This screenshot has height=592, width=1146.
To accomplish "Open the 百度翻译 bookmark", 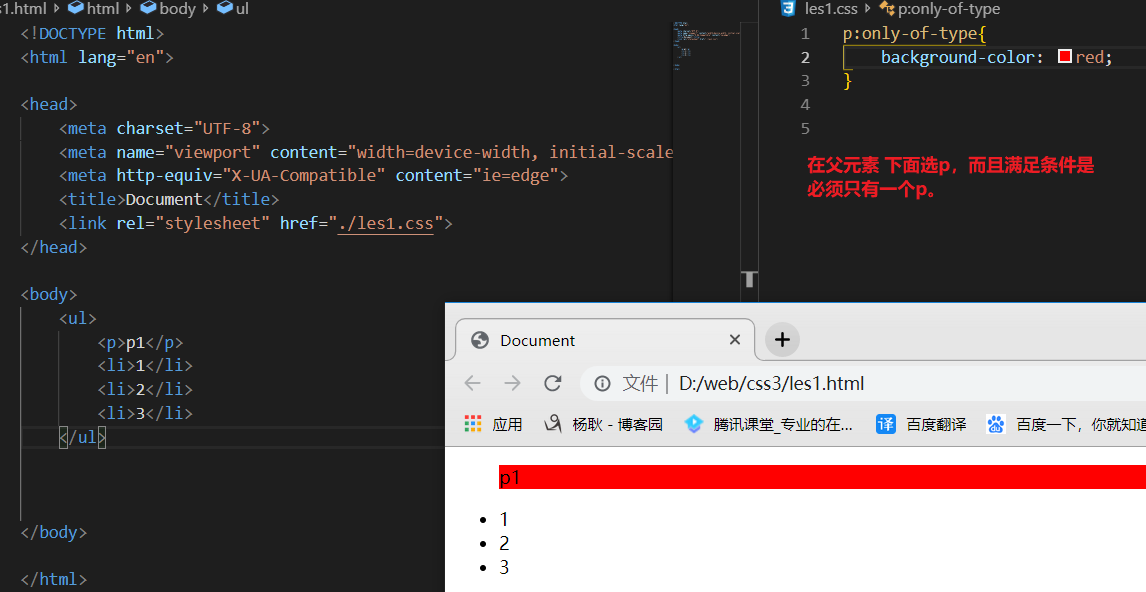I will click(921, 424).
